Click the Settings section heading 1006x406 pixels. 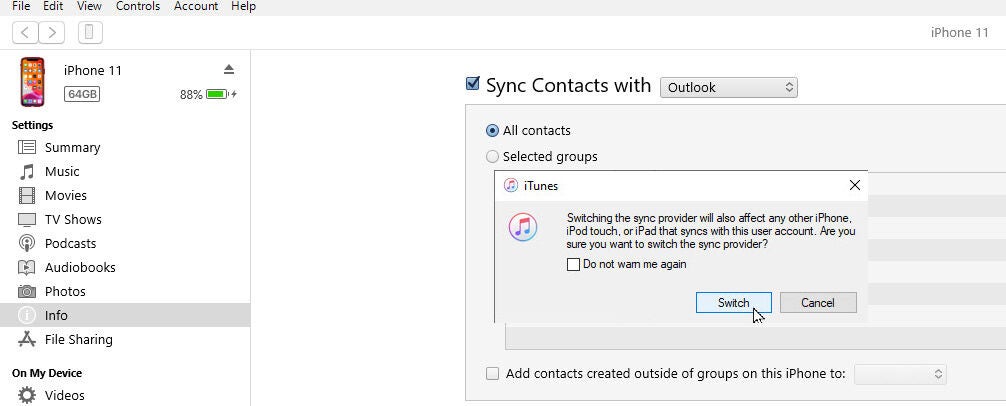pyautogui.click(x=33, y=125)
